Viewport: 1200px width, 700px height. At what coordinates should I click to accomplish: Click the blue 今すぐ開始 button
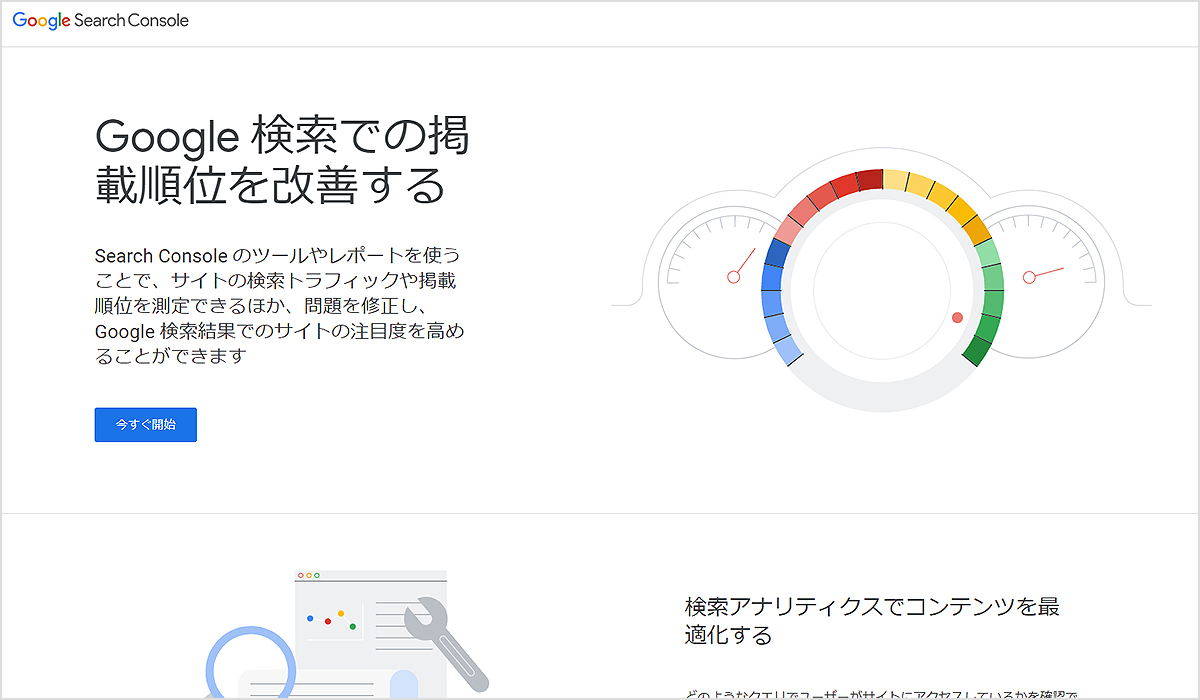point(145,424)
